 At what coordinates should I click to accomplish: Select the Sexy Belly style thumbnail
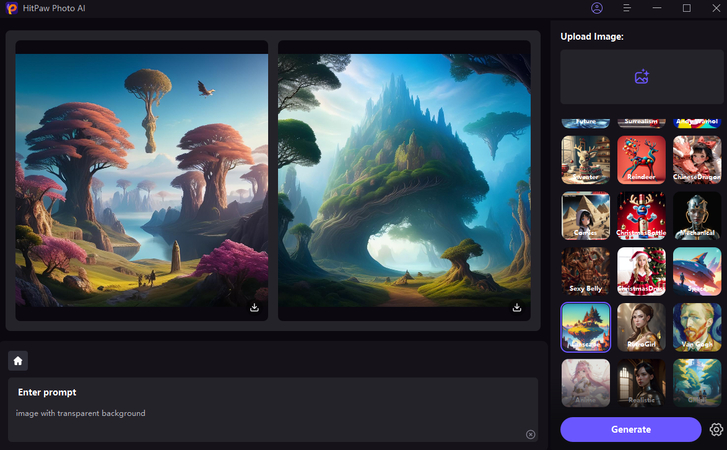pyautogui.click(x=586, y=271)
